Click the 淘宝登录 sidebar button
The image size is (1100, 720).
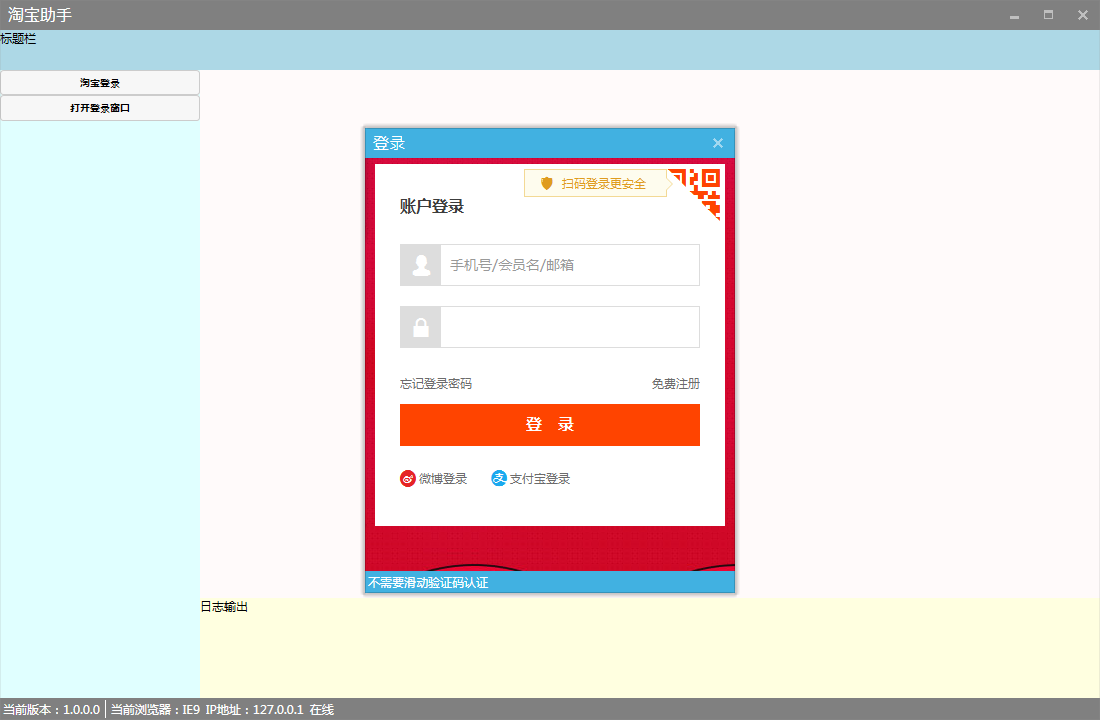[x=100, y=83]
